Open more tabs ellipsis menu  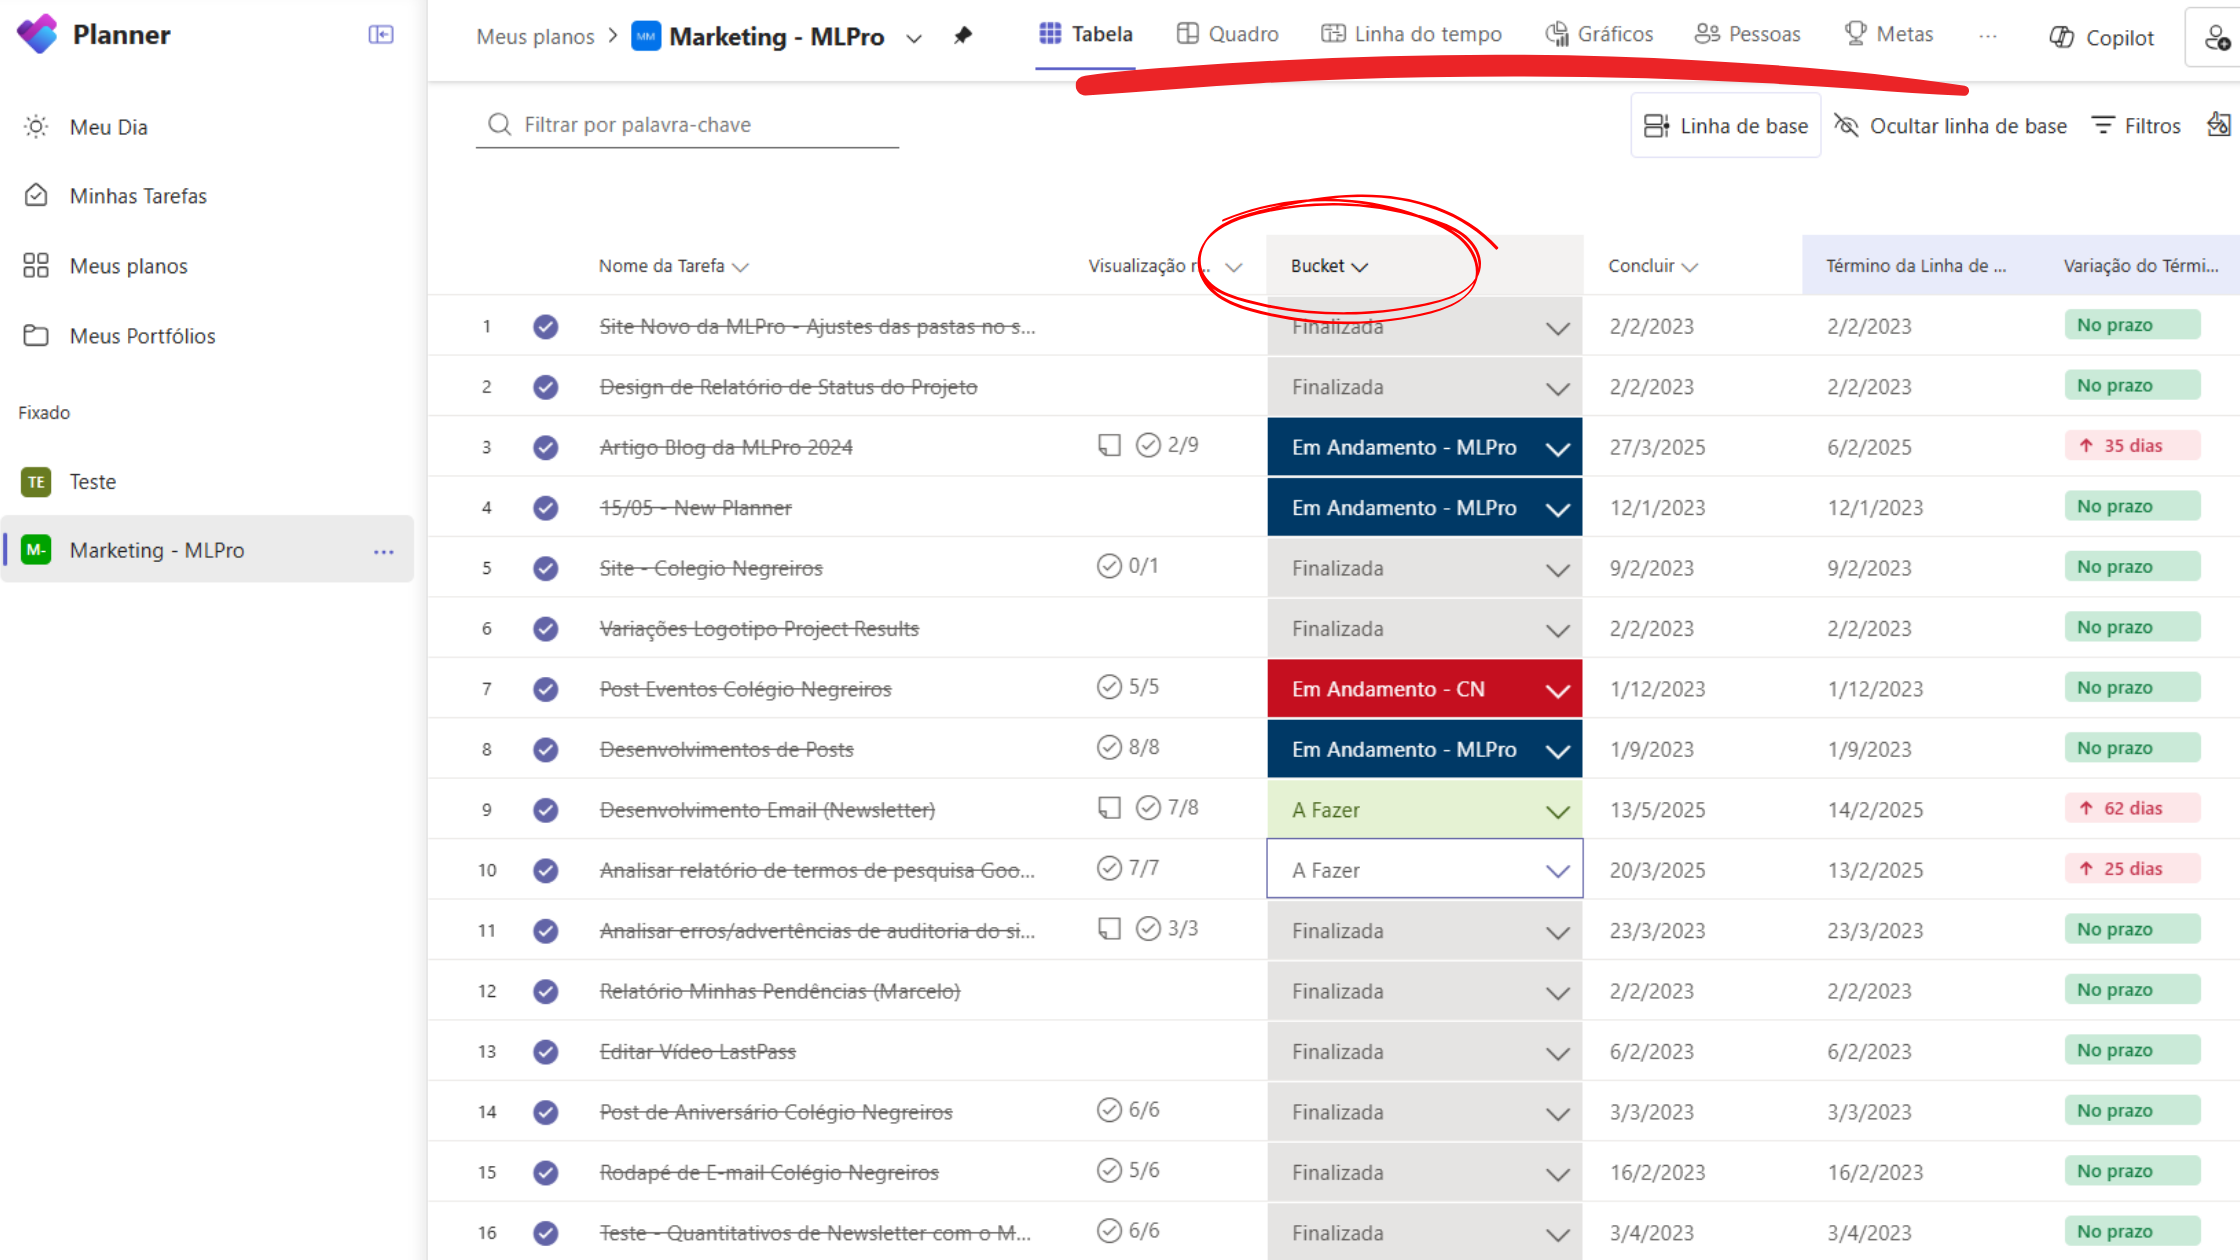pyautogui.click(x=1988, y=36)
